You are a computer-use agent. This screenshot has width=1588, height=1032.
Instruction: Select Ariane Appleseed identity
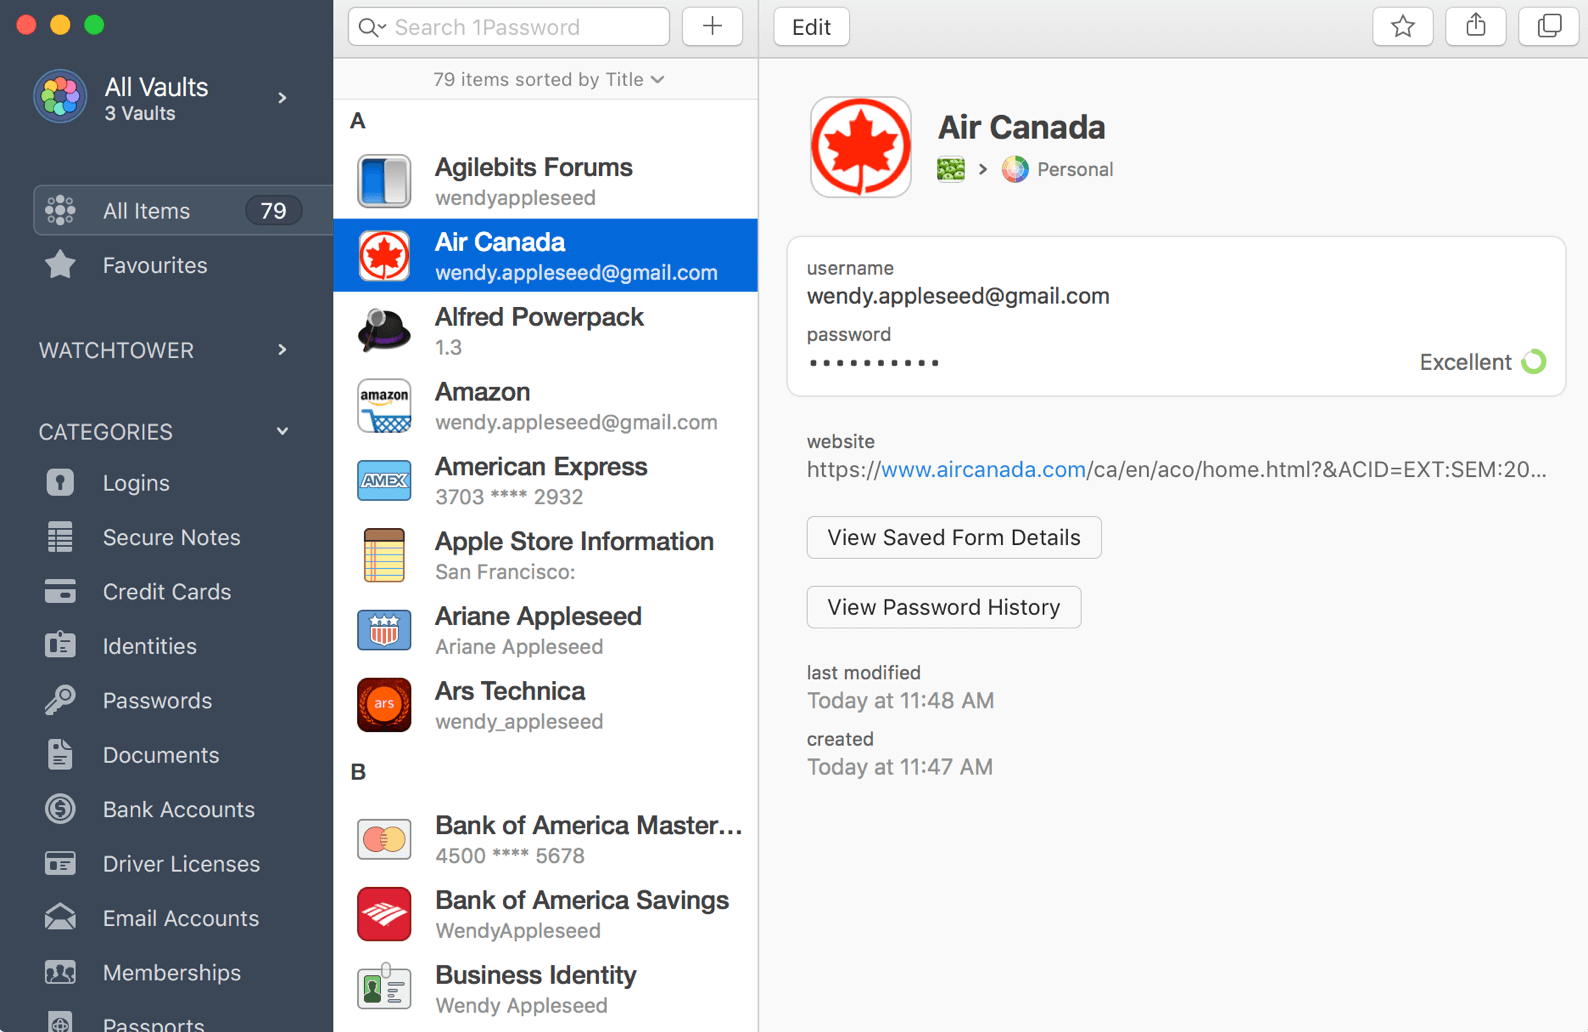[x=546, y=630]
